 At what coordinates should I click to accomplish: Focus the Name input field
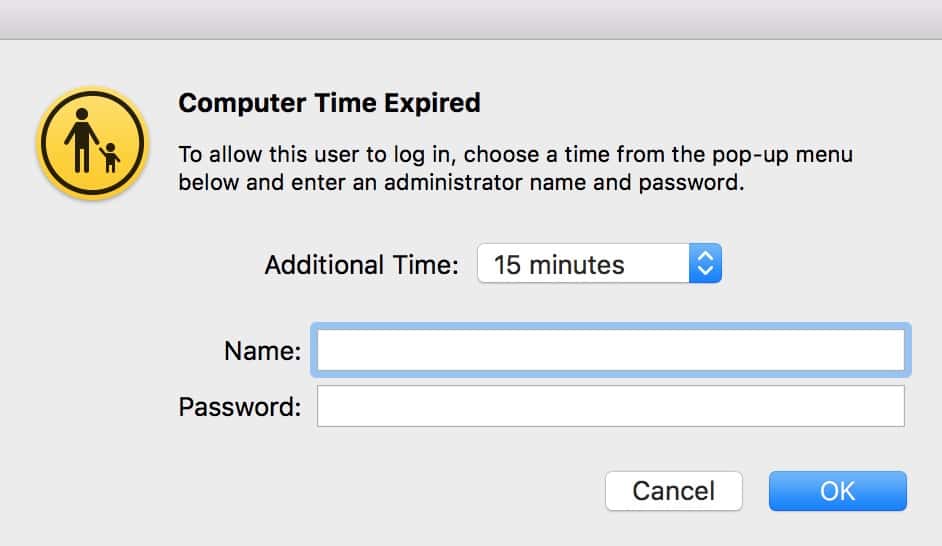(610, 351)
